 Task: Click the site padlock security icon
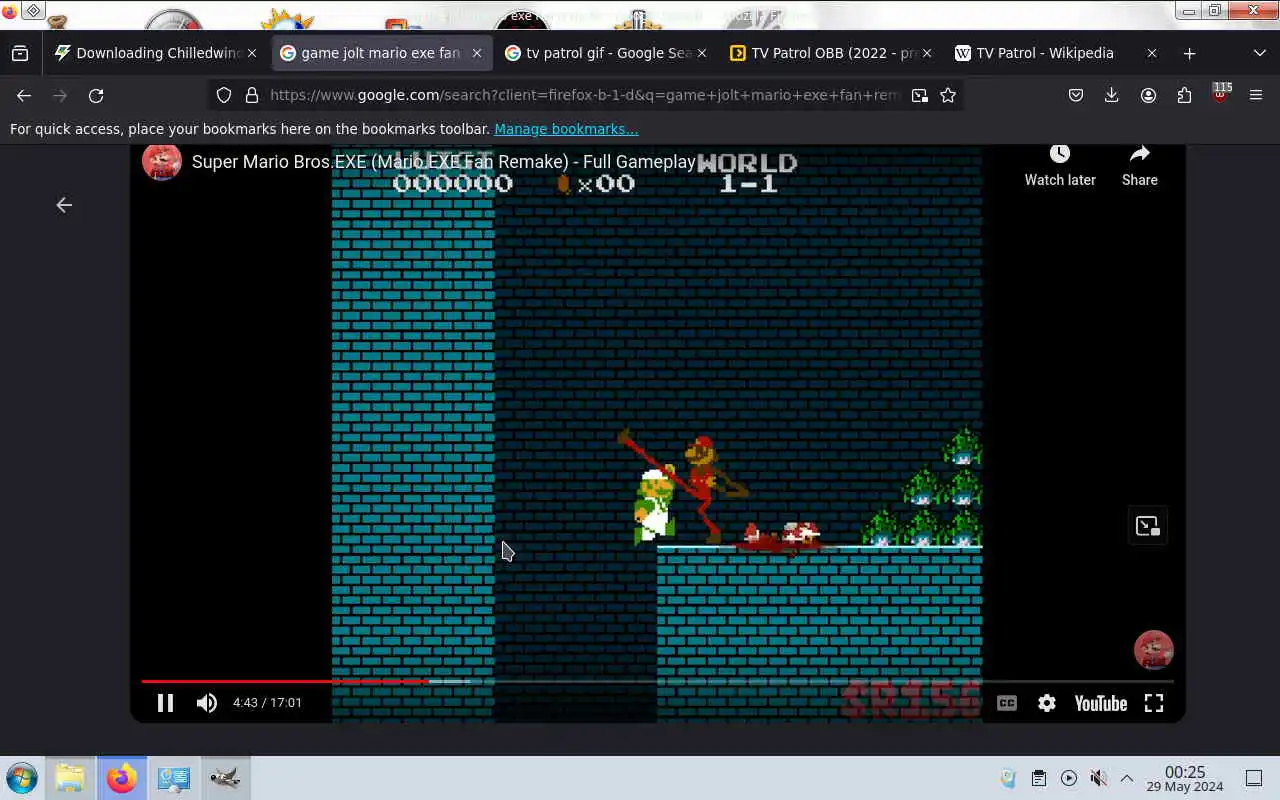coord(251,95)
